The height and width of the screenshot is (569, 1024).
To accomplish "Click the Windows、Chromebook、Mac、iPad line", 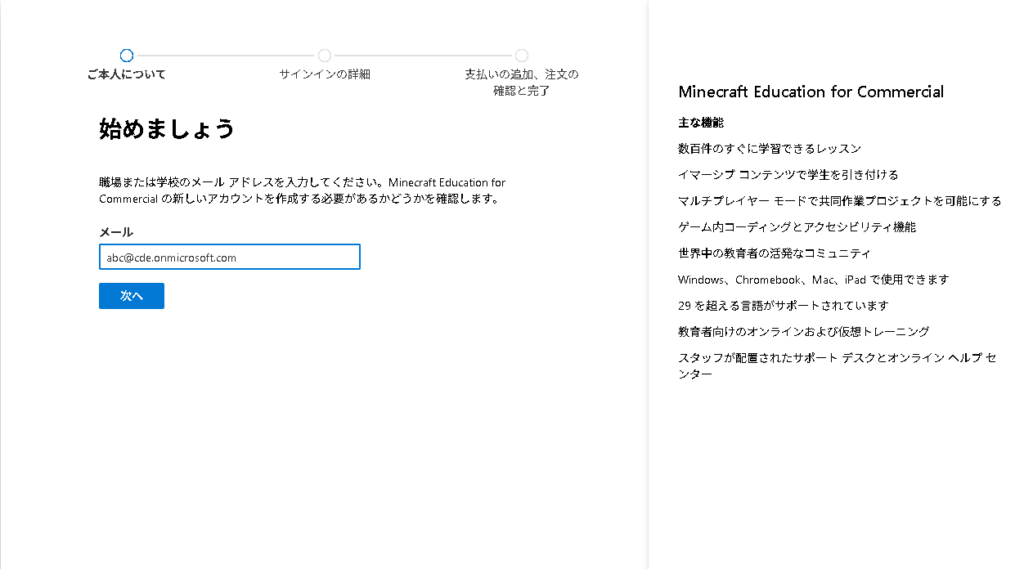I will [813, 280].
